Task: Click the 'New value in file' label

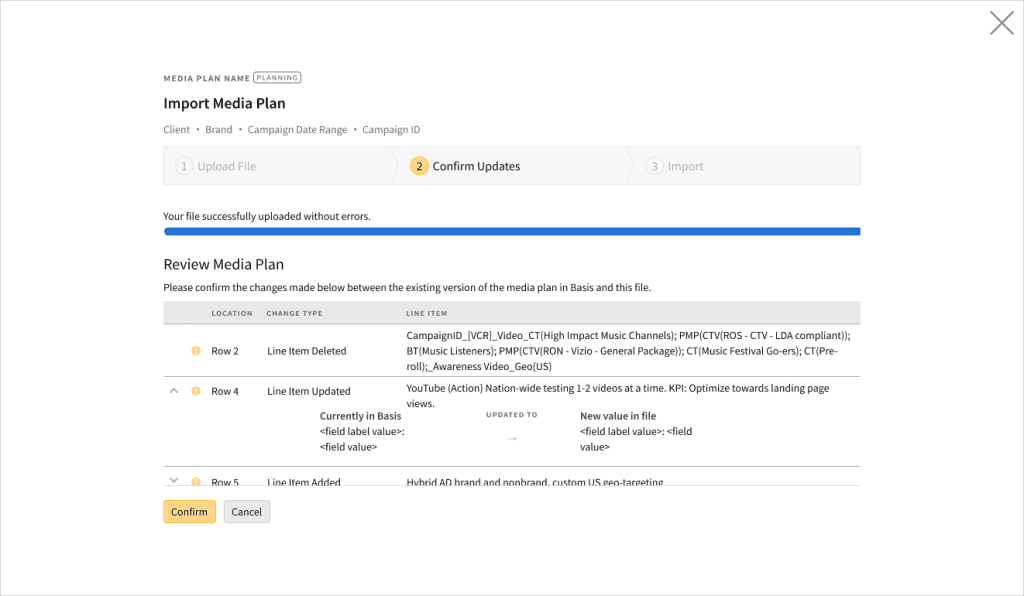Action: click(x=618, y=416)
